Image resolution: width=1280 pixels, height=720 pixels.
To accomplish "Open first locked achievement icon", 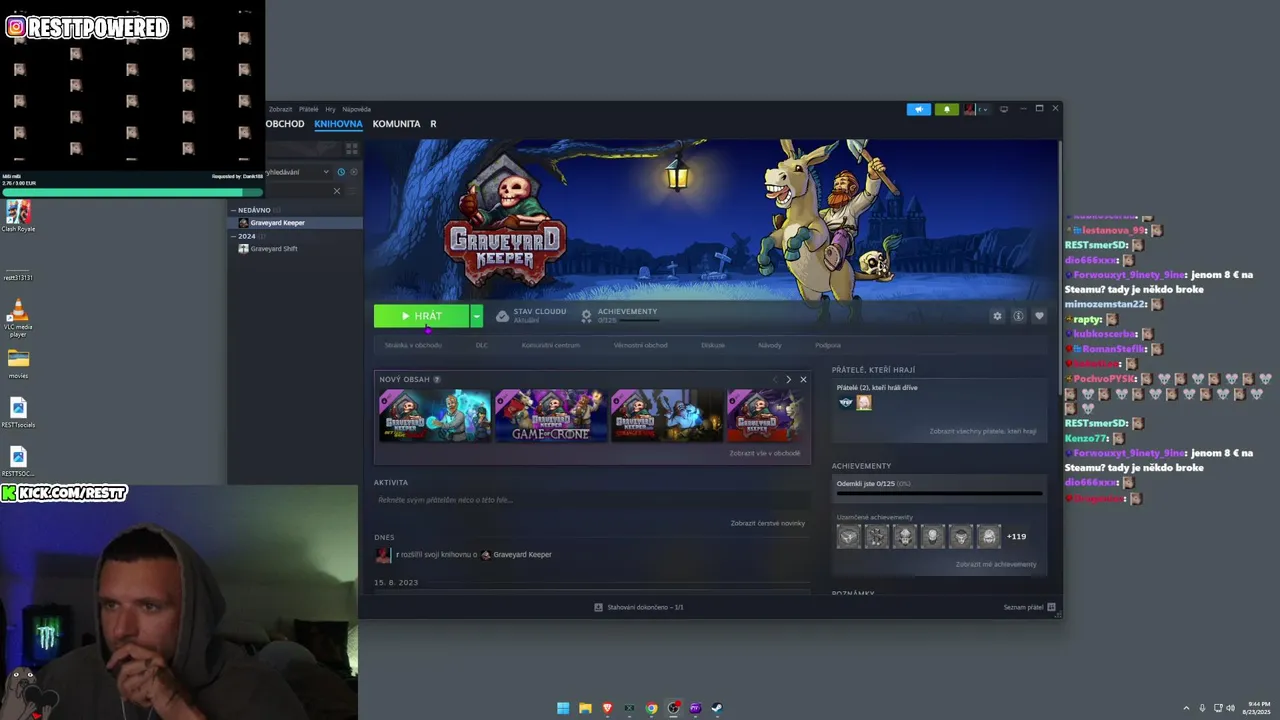I will click(849, 537).
